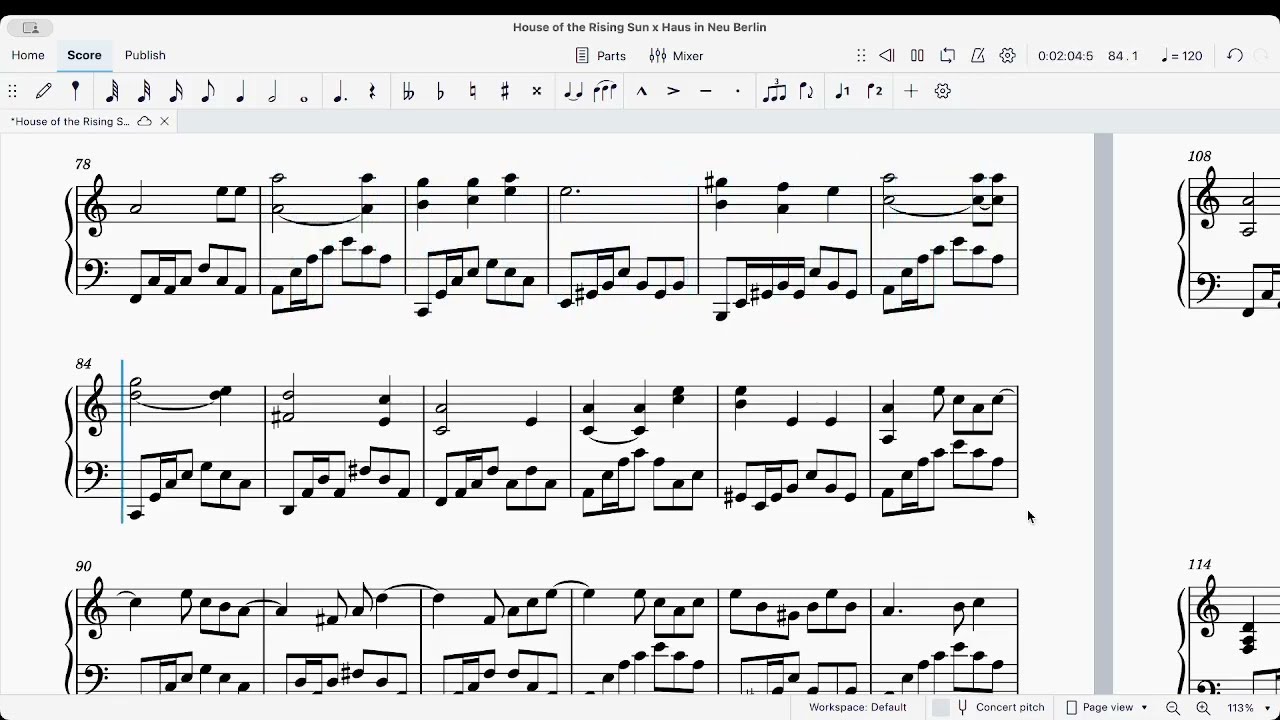The image size is (1280, 720).
Task: Add a tie to the note
Action: click(x=573, y=91)
